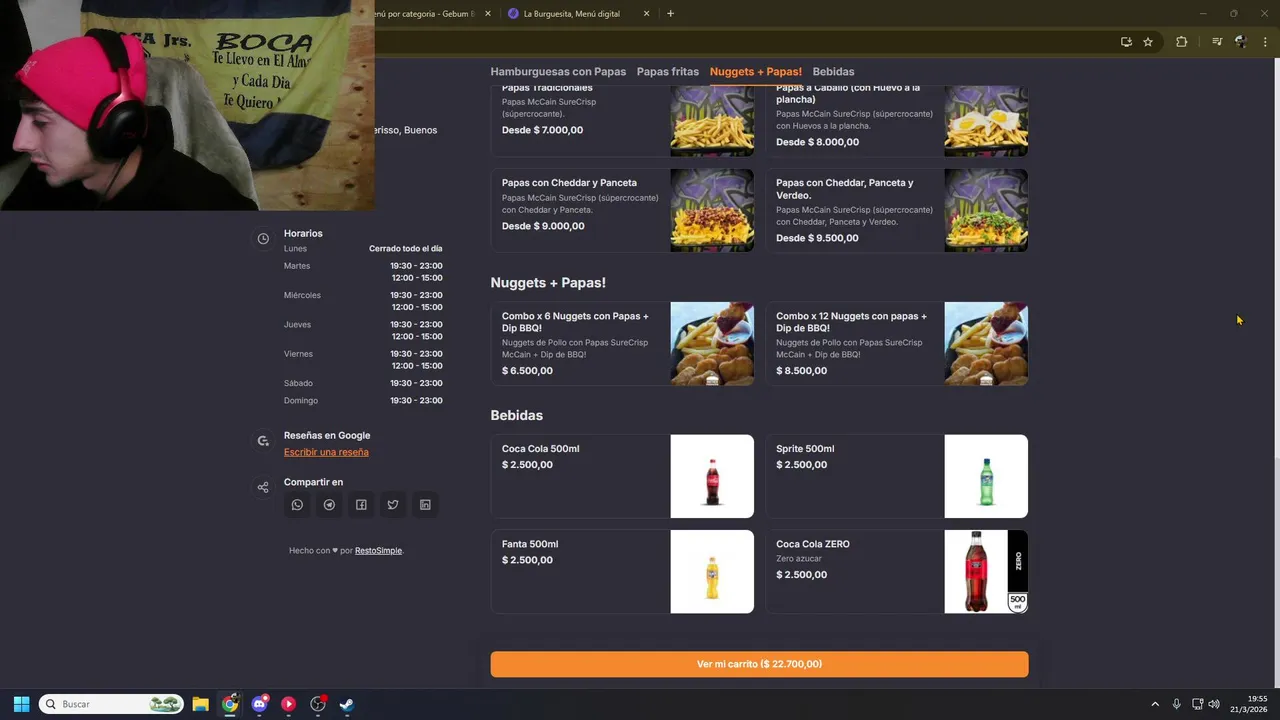Open Chrome three-dot menu
This screenshot has height=720, width=1280.
point(1265,42)
